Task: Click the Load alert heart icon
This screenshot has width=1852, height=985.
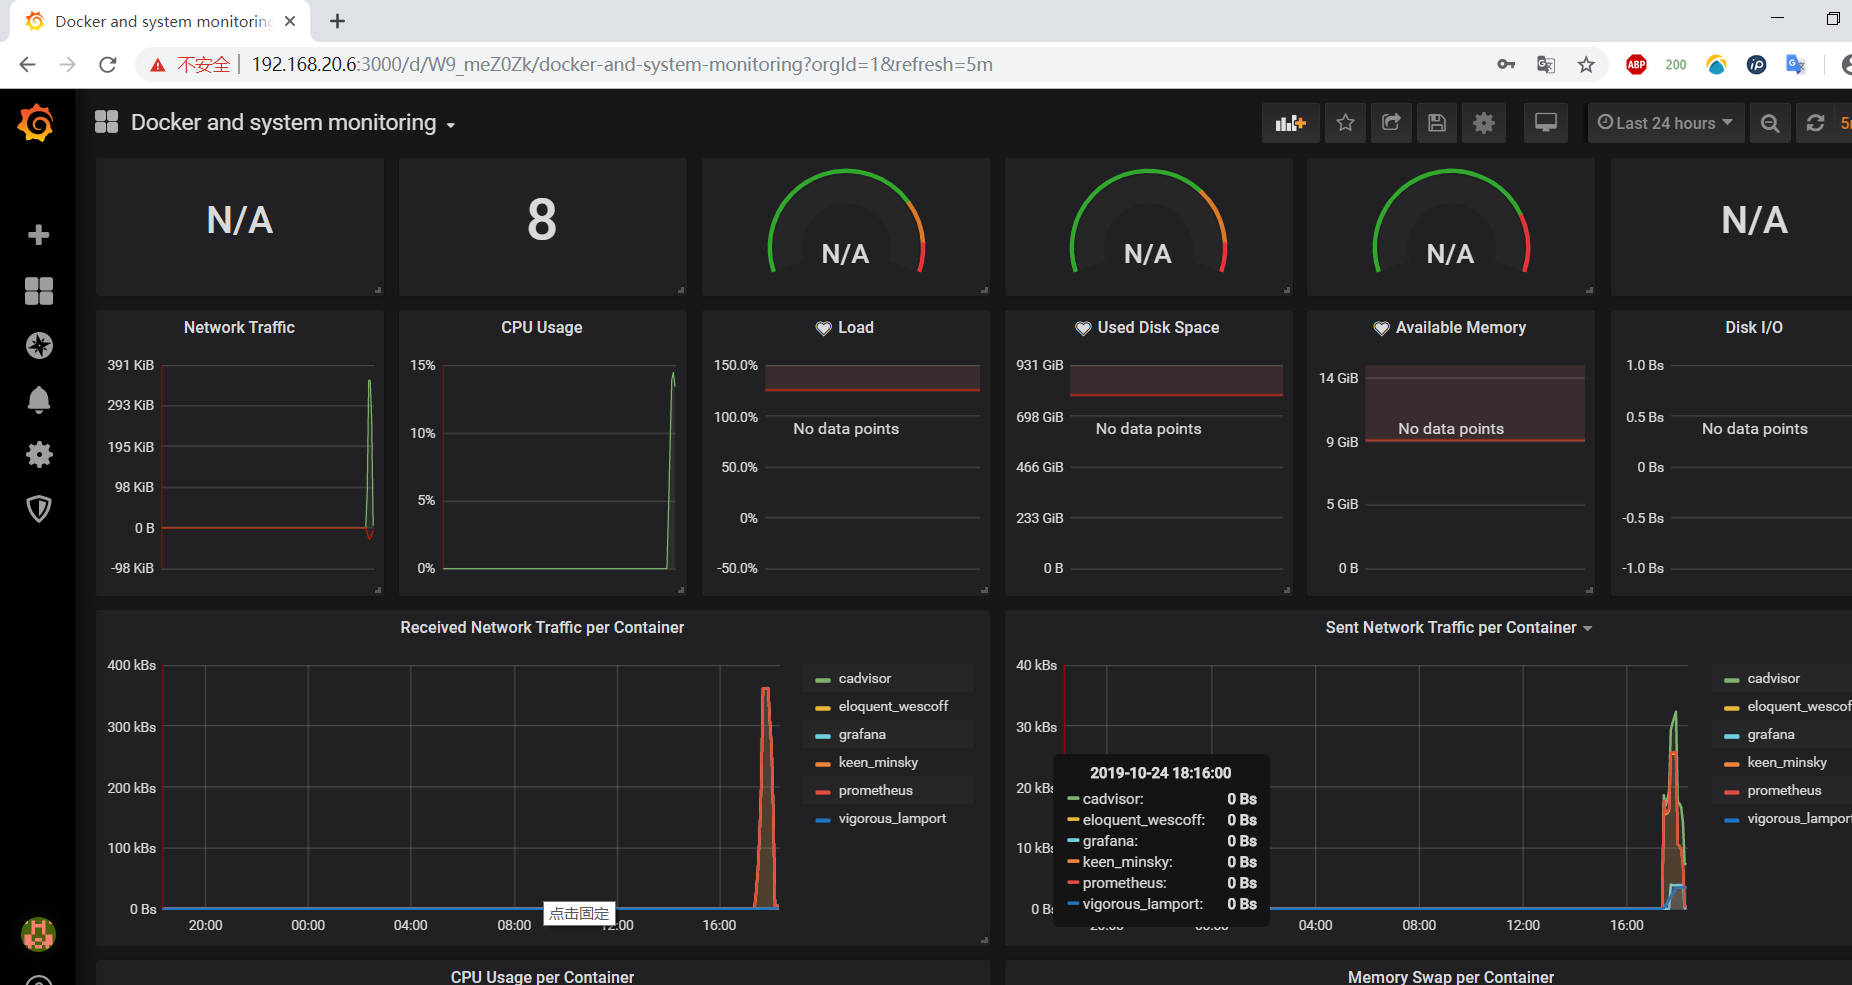Action: click(824, 328)
